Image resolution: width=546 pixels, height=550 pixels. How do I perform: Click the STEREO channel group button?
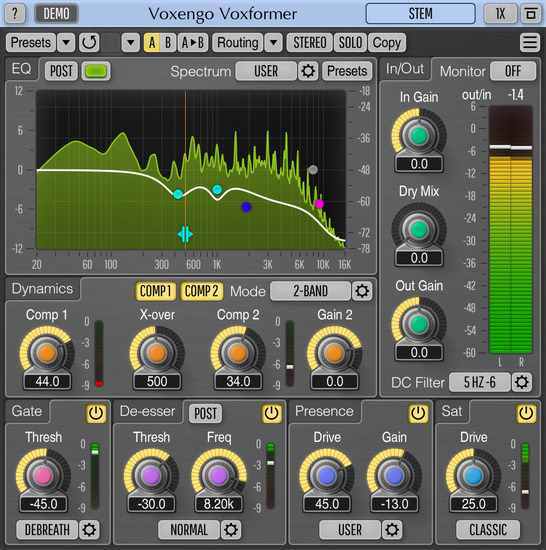pyautogui.click(x=310, y=43)
